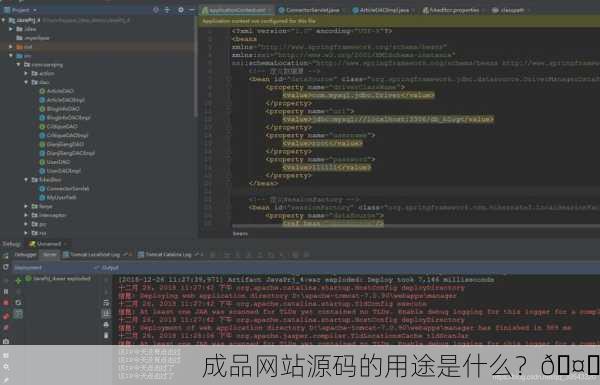Switch to .classpath editor tab
The width and height of the screenshot is (600, 385).
(509, 10)
